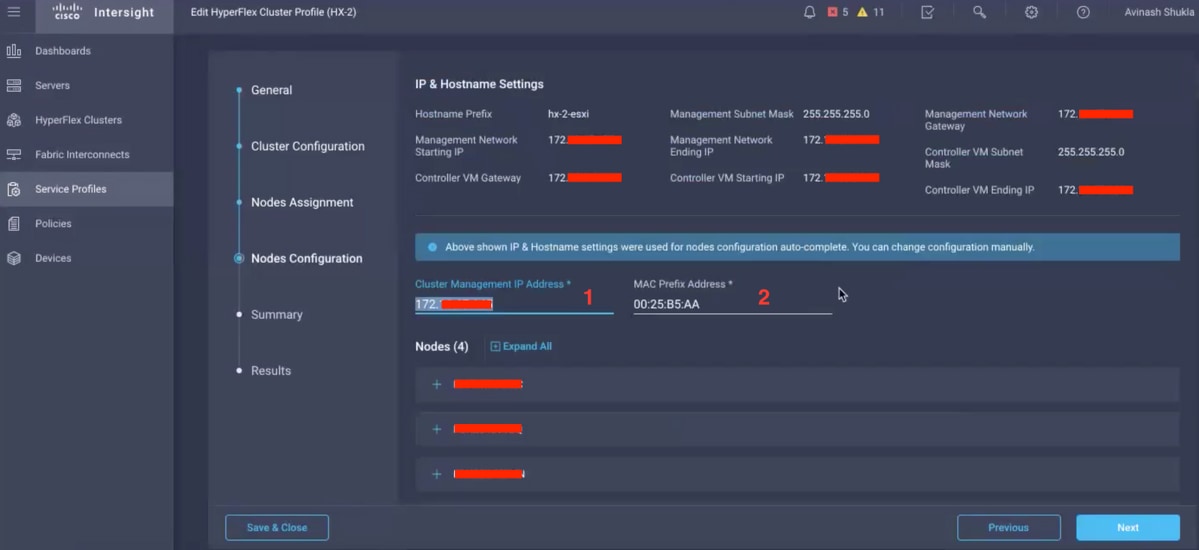This screenshot has width=1199, height=550.
Task: Click the info icon in the blue banner
Action: tap(433, 247)
